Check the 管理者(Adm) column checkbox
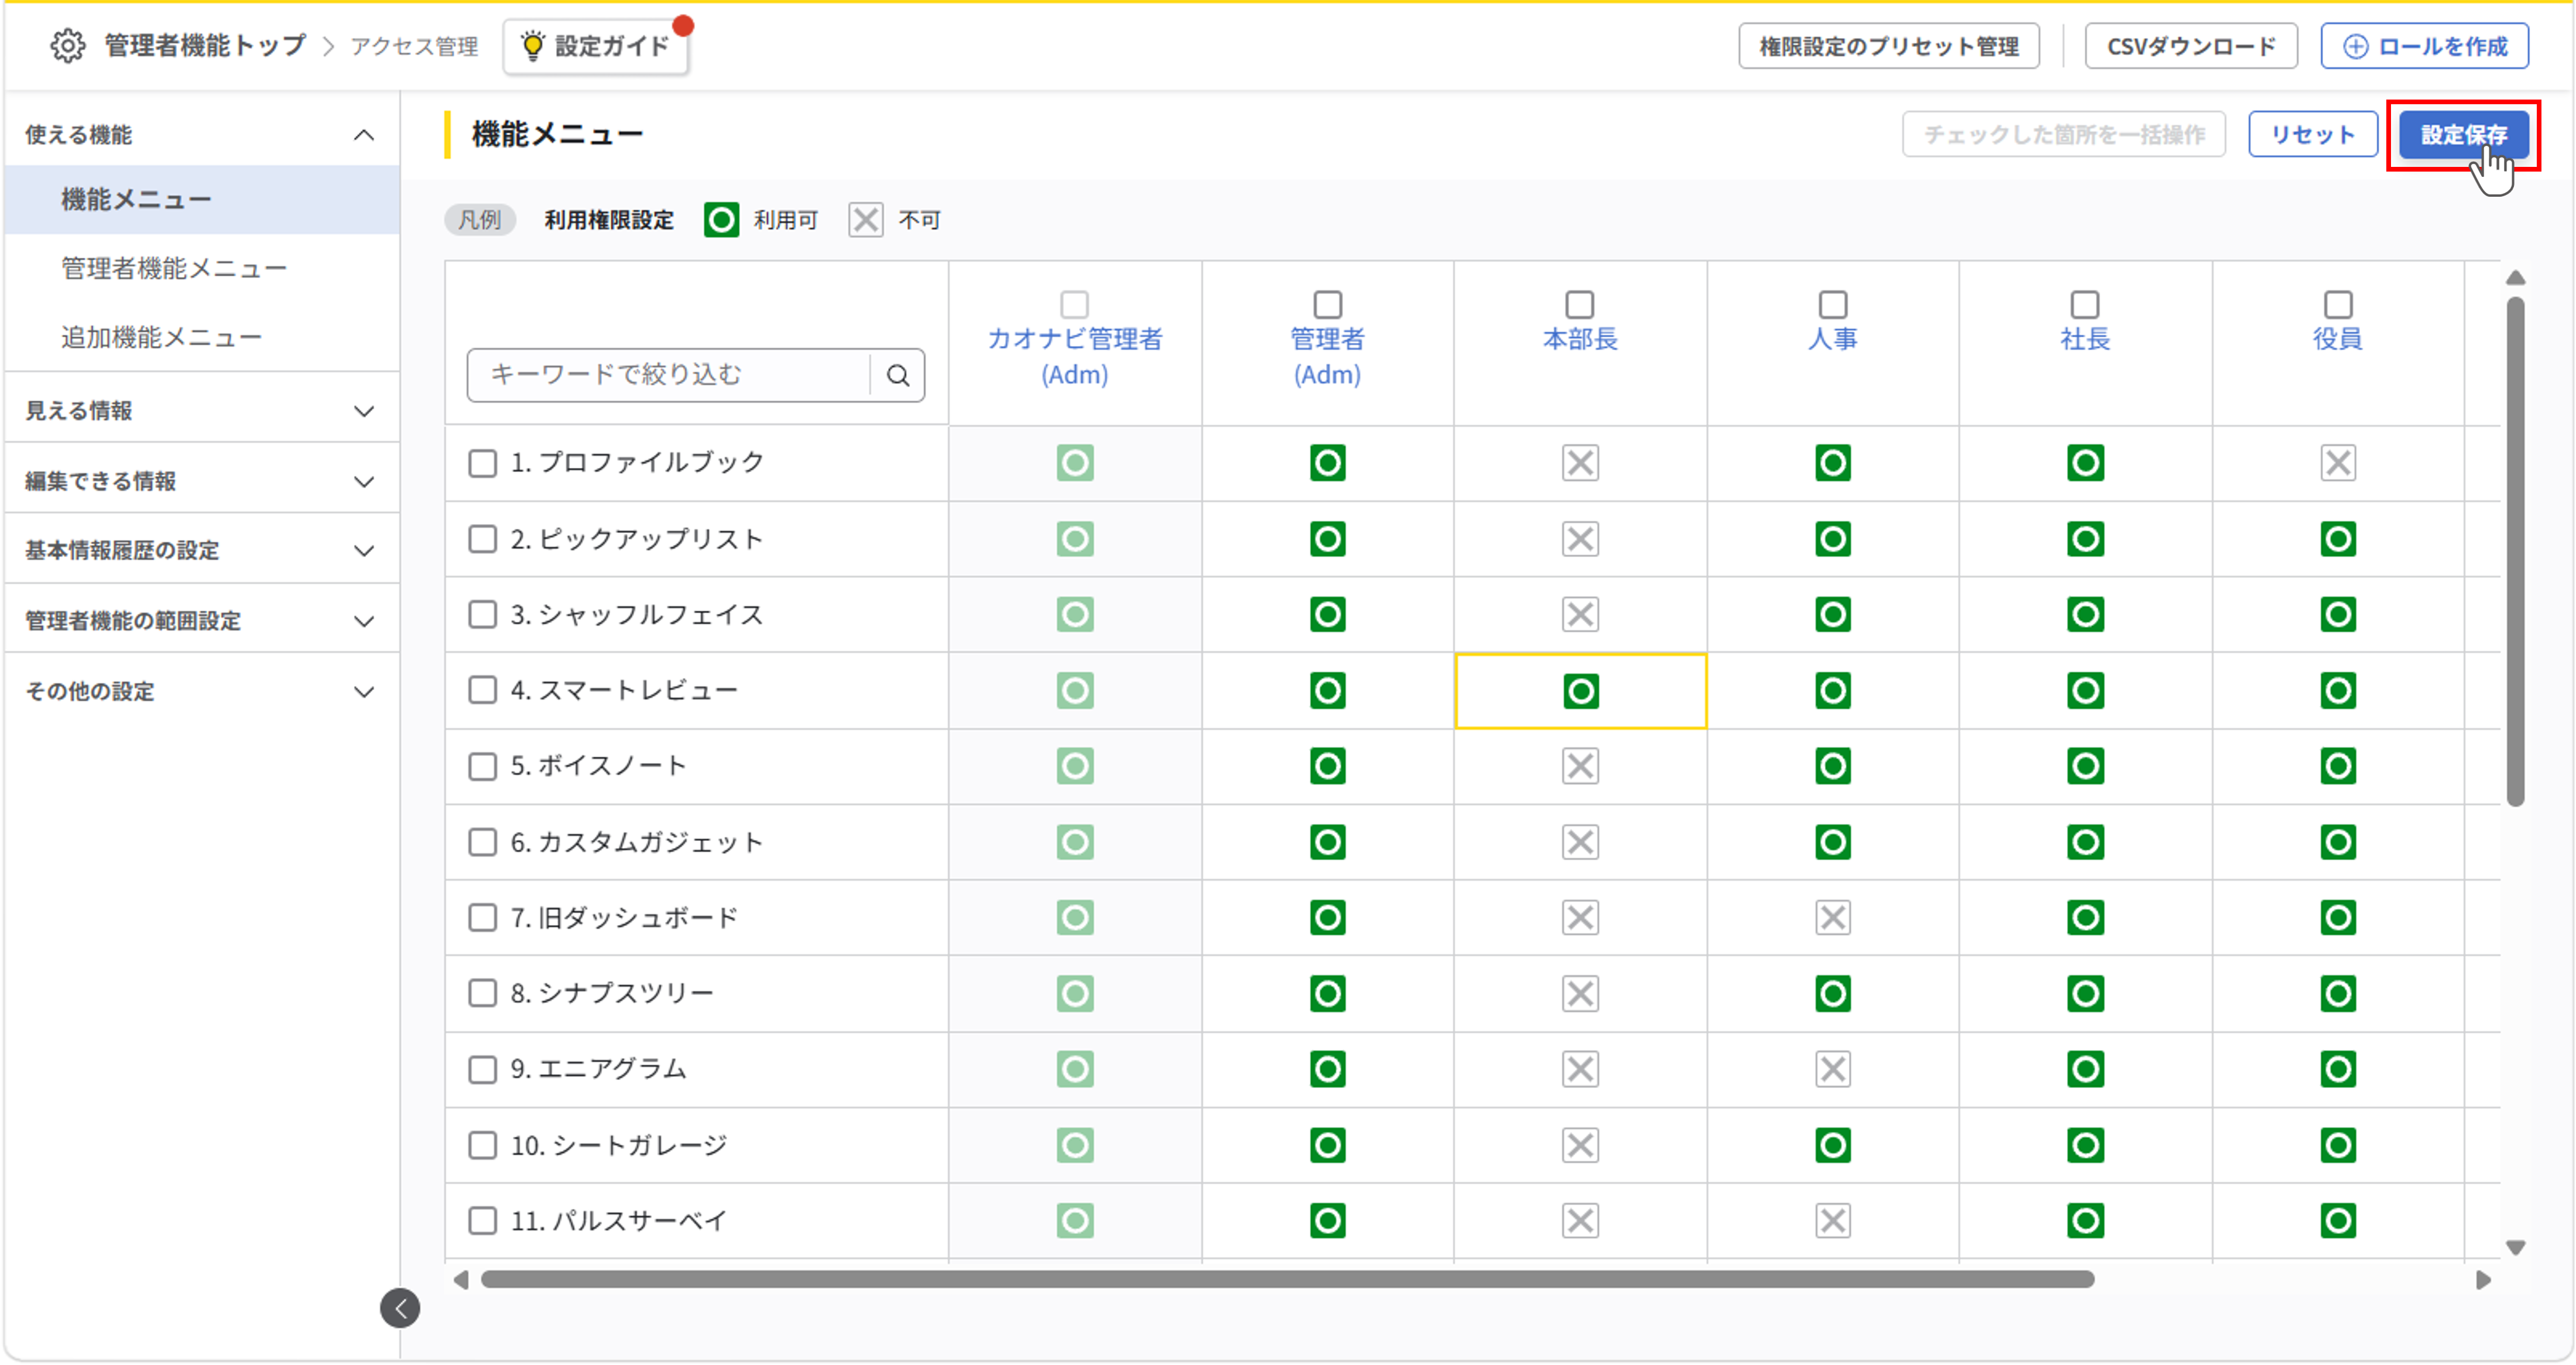2576x1365 pixels. click(1328, 304)
